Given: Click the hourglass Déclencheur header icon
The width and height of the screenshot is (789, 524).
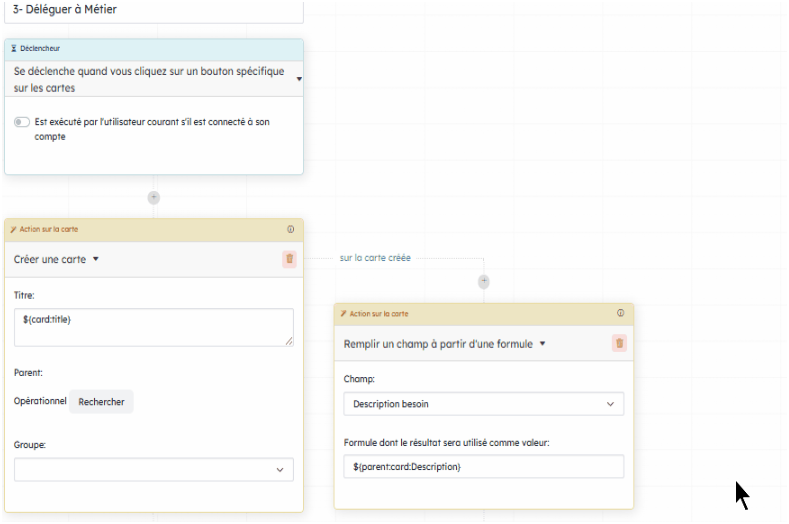Looking at the screenshot, I should click(x=14, y=48).
